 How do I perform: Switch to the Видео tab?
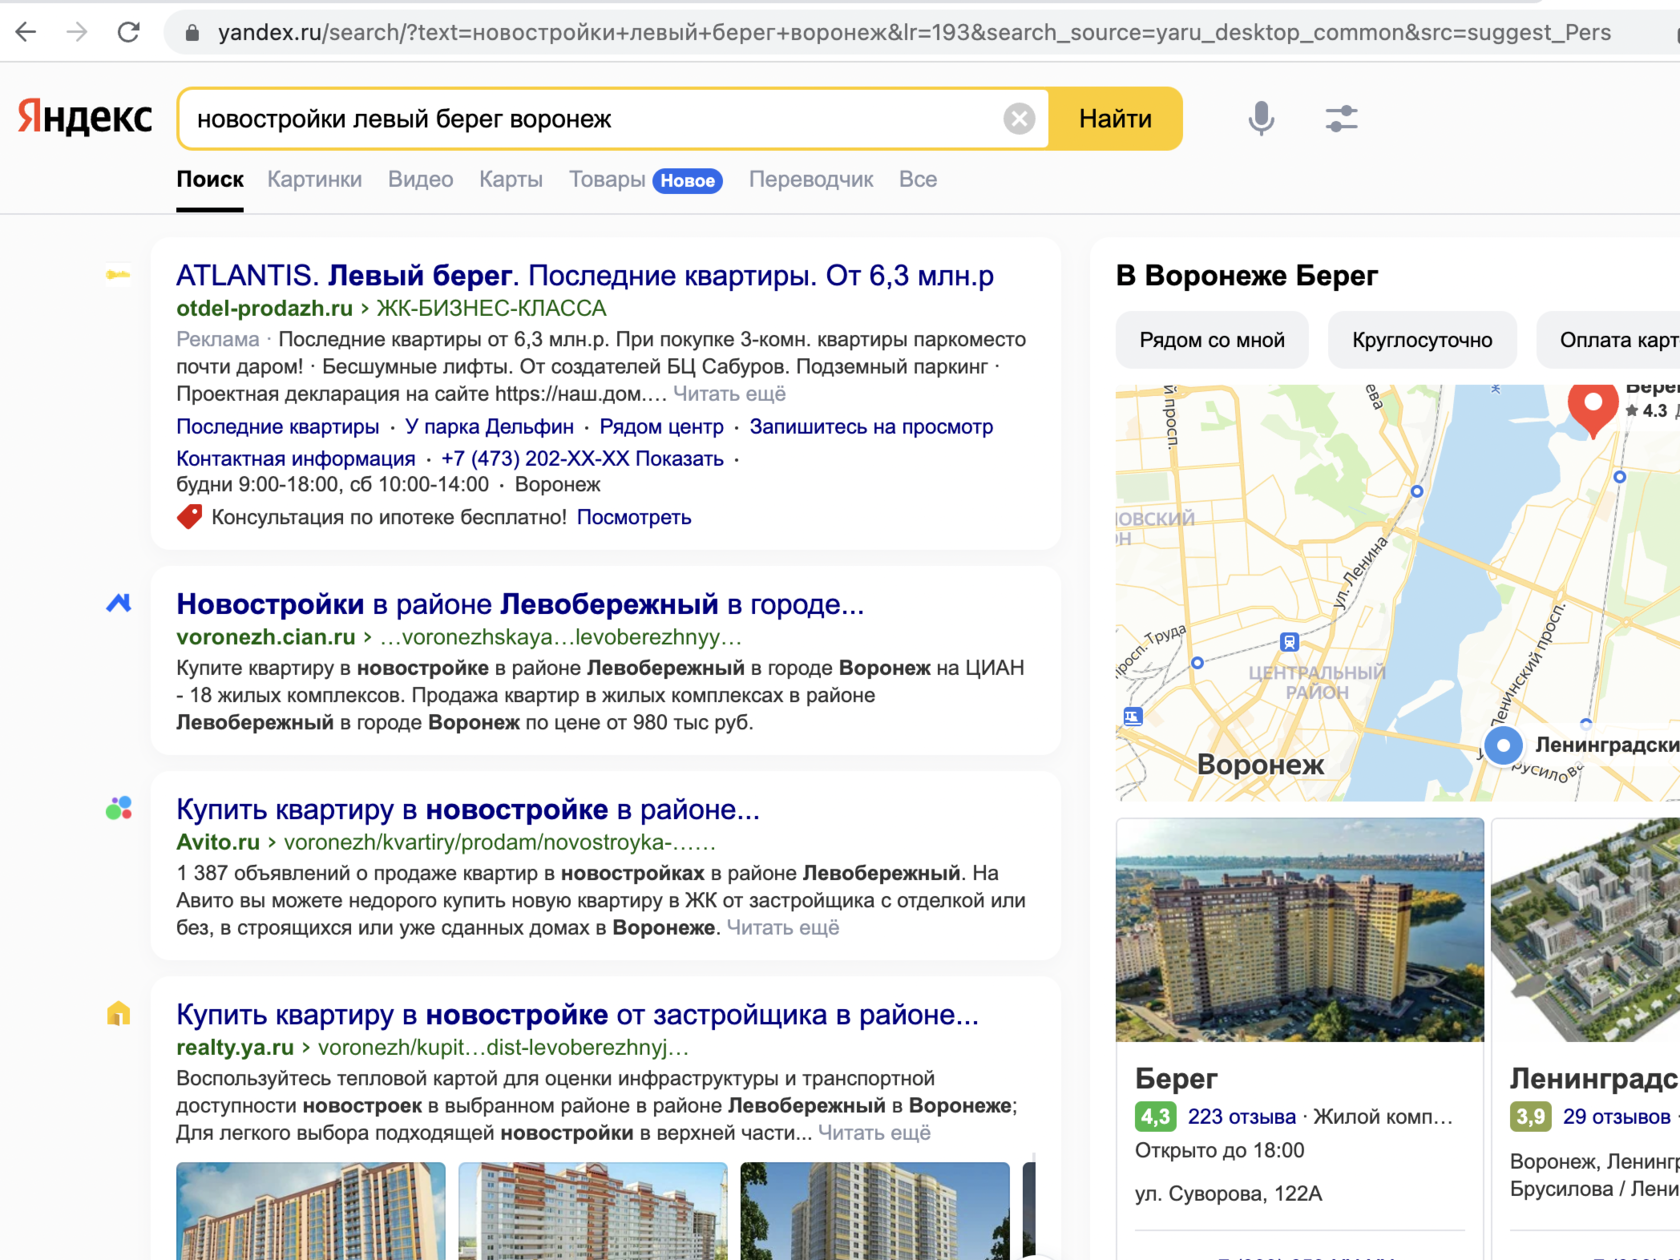(420, 180)
